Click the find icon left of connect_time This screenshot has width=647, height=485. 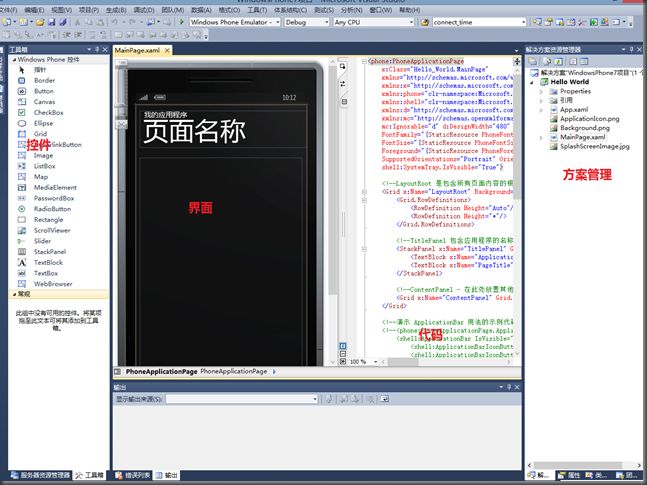[425, 22]
